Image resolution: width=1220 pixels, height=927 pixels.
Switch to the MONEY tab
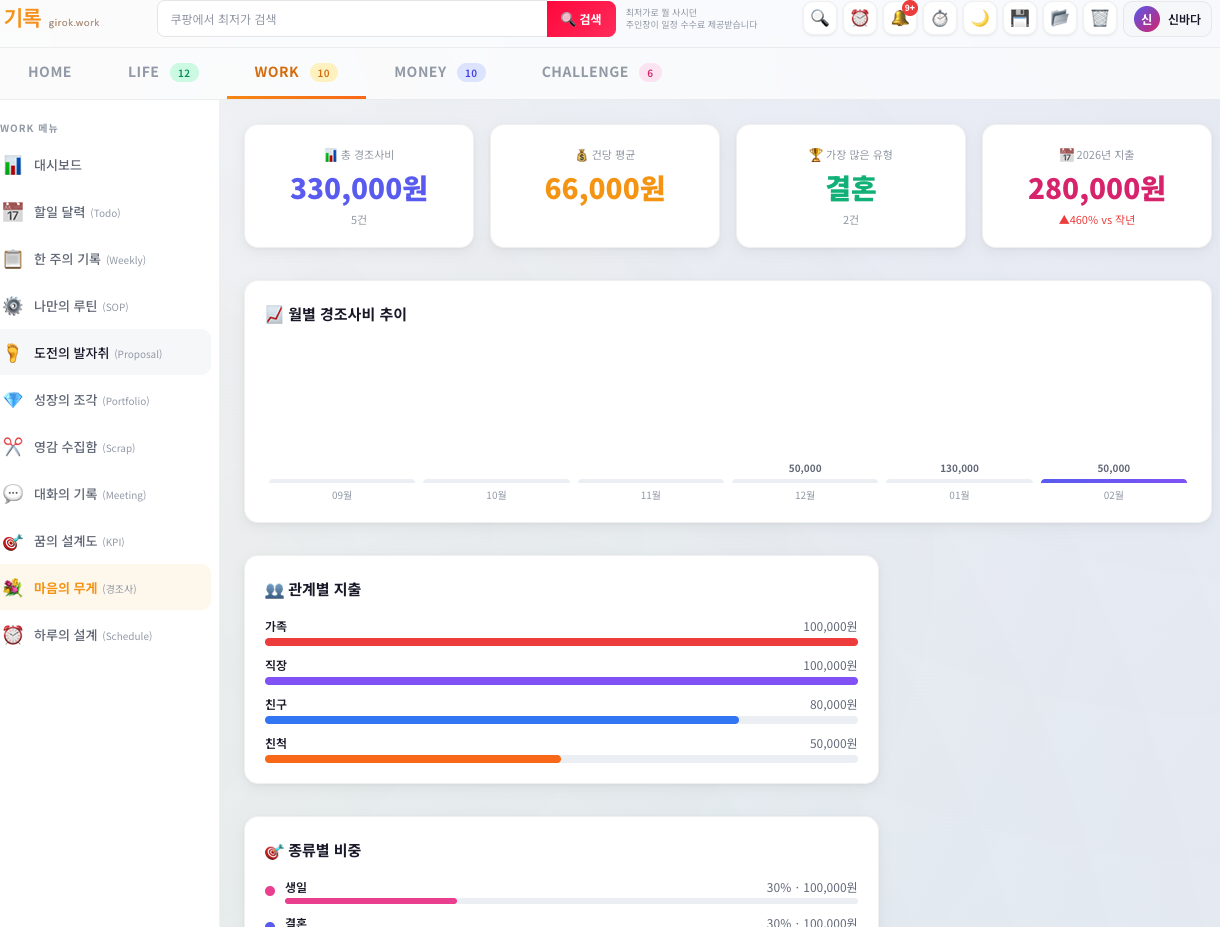[421, 71]
